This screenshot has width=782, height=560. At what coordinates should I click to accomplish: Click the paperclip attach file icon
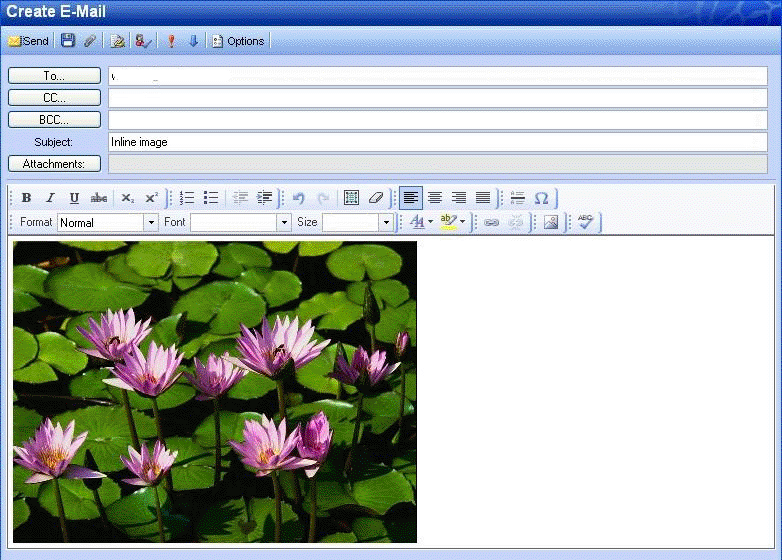point(90,41)
